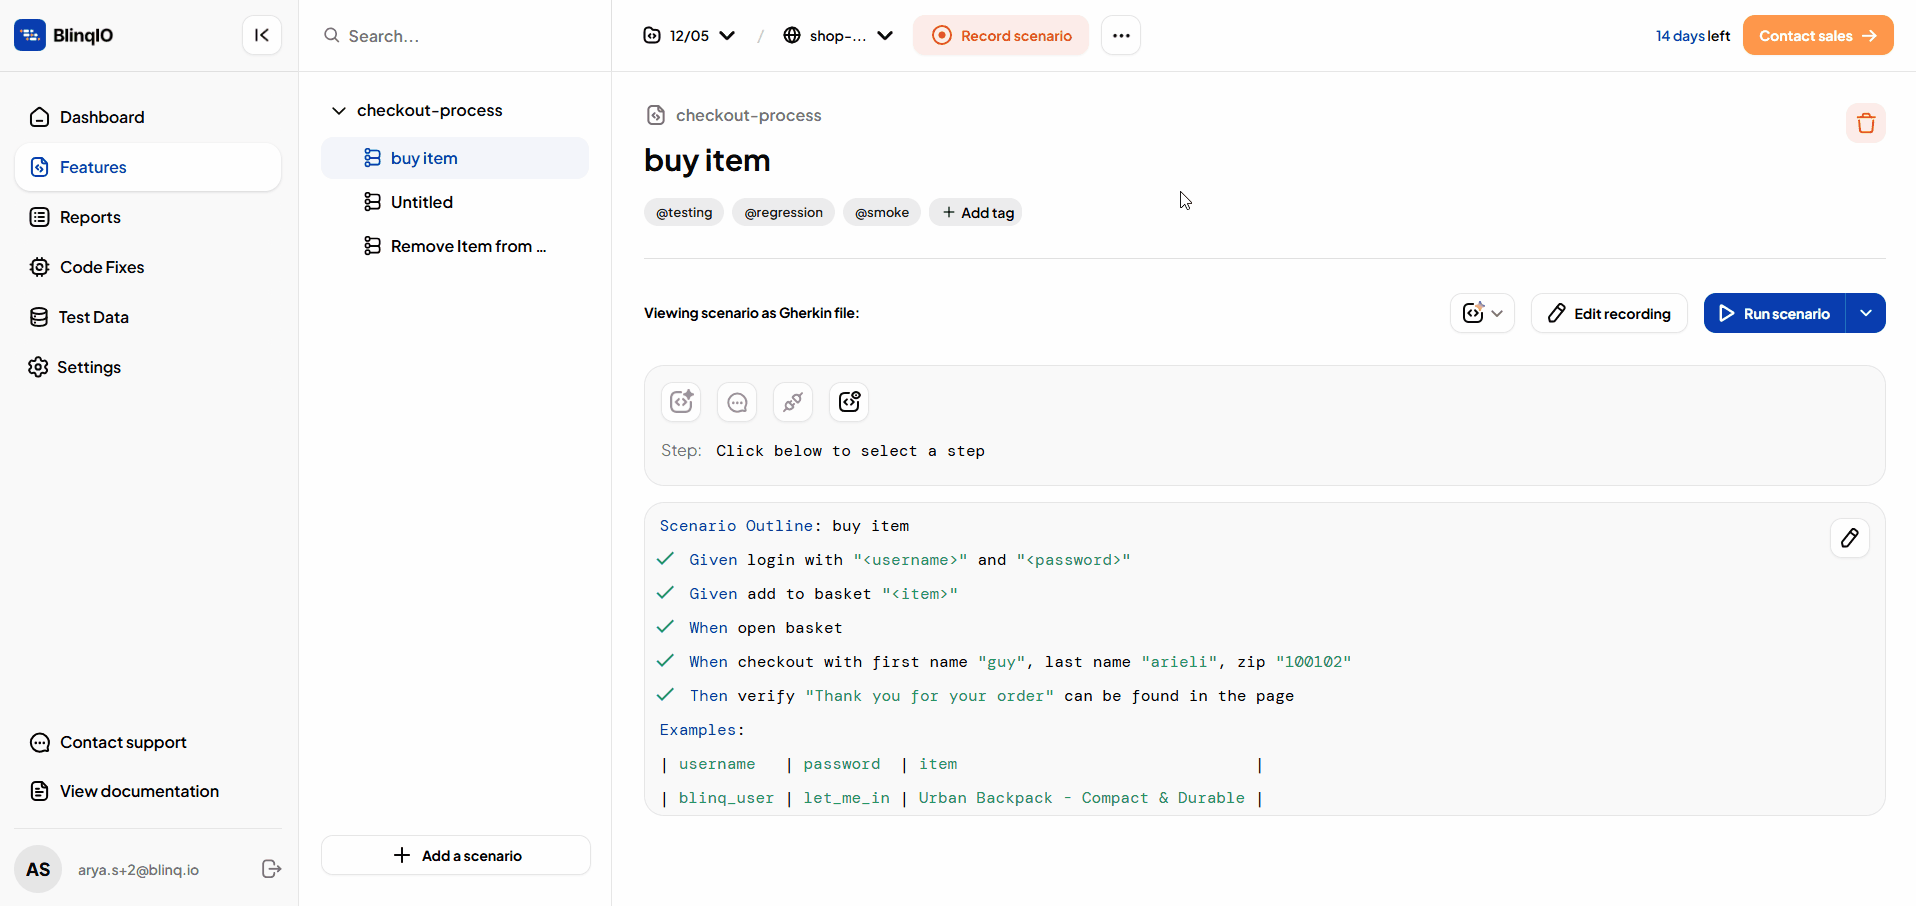Click the connector plug step icon
The height and width of the screenshot is (906, 1916).
[793, 402]
